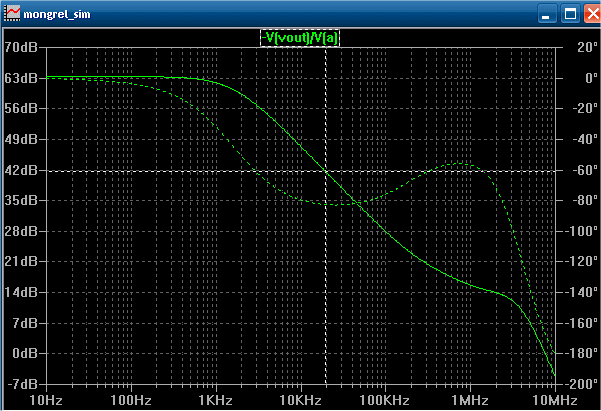Click the 42dB magnitude axis label
This screenshot has height=411, width=601.
click(x=21, y=170)
